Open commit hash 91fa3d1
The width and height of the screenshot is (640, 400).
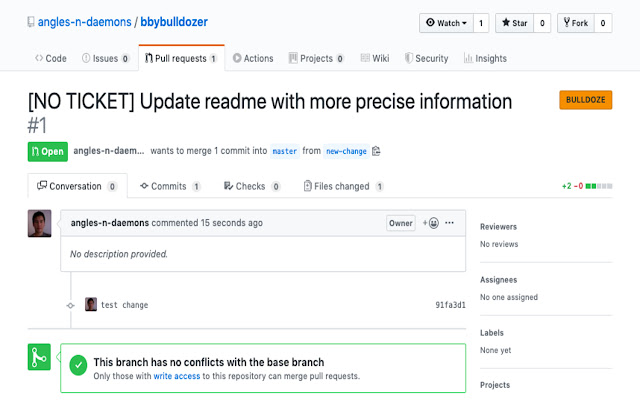pos(450,305)
